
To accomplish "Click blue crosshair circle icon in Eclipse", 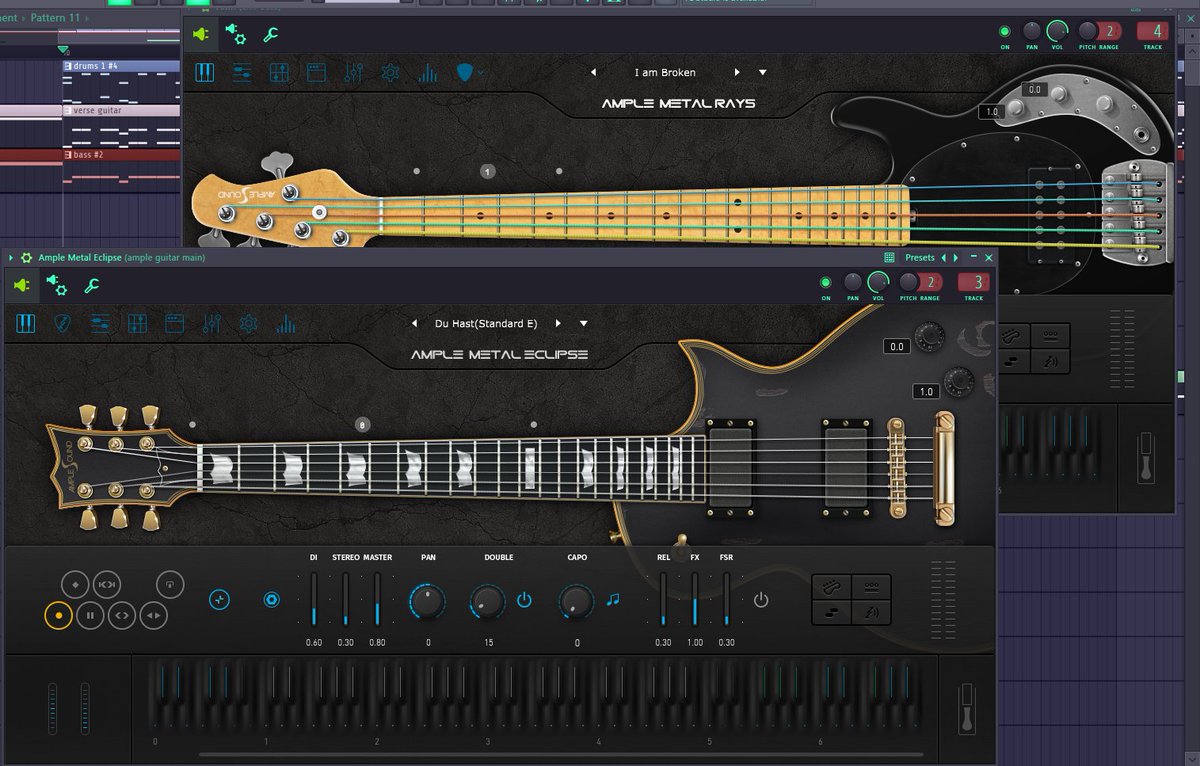I will [220, 600].
